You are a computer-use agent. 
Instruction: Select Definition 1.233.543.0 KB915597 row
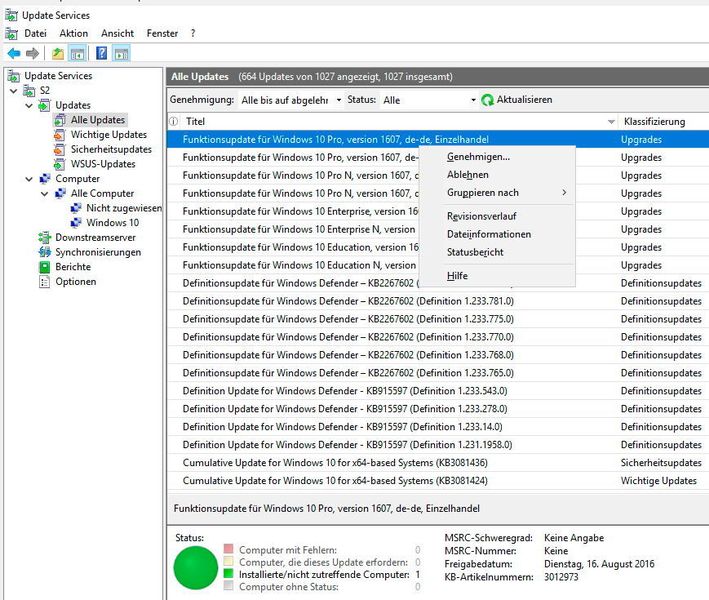coord(438,391)
